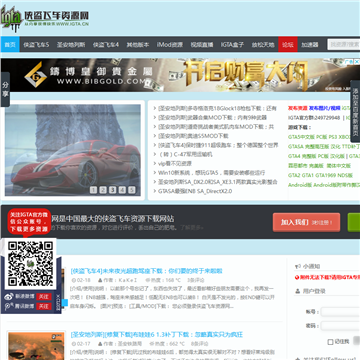Screen dimensions: 360x360
Task: Click the WeChat QR code image
Action: [30, 264]
